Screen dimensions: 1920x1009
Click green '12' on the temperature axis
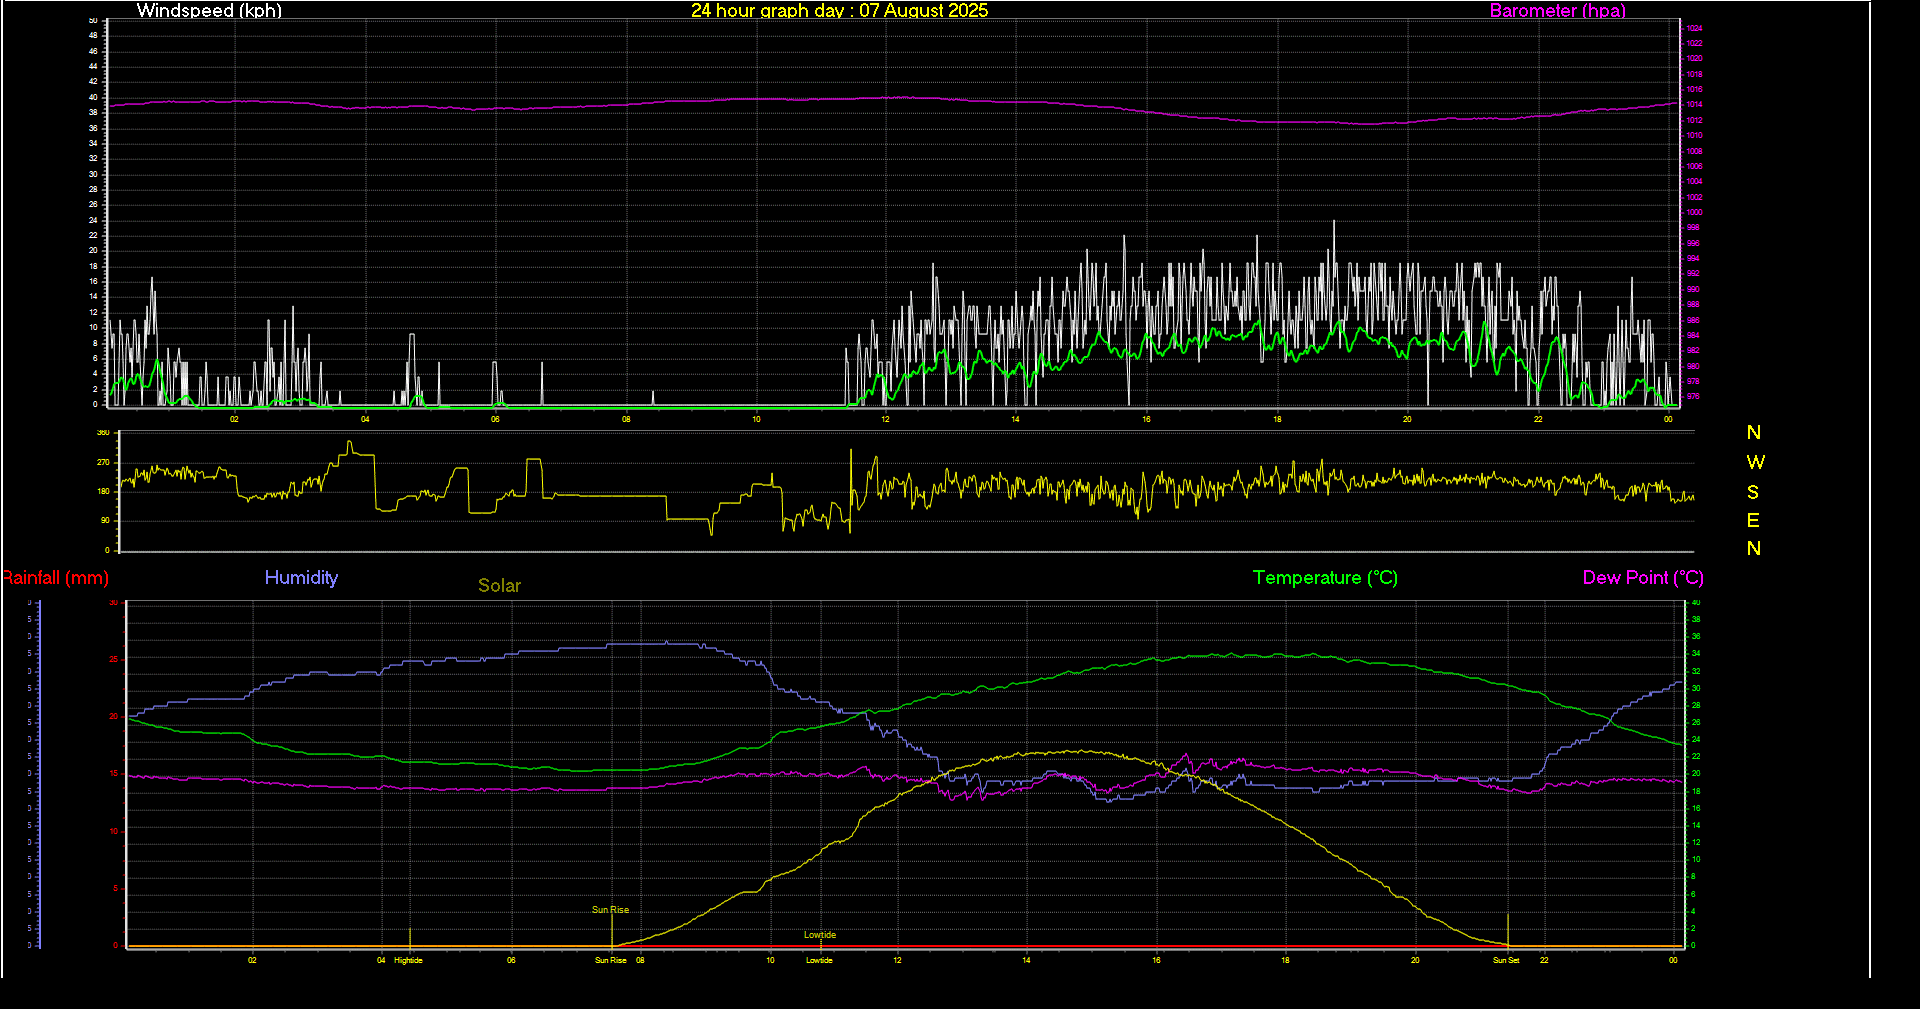(x=1695, y=842)
